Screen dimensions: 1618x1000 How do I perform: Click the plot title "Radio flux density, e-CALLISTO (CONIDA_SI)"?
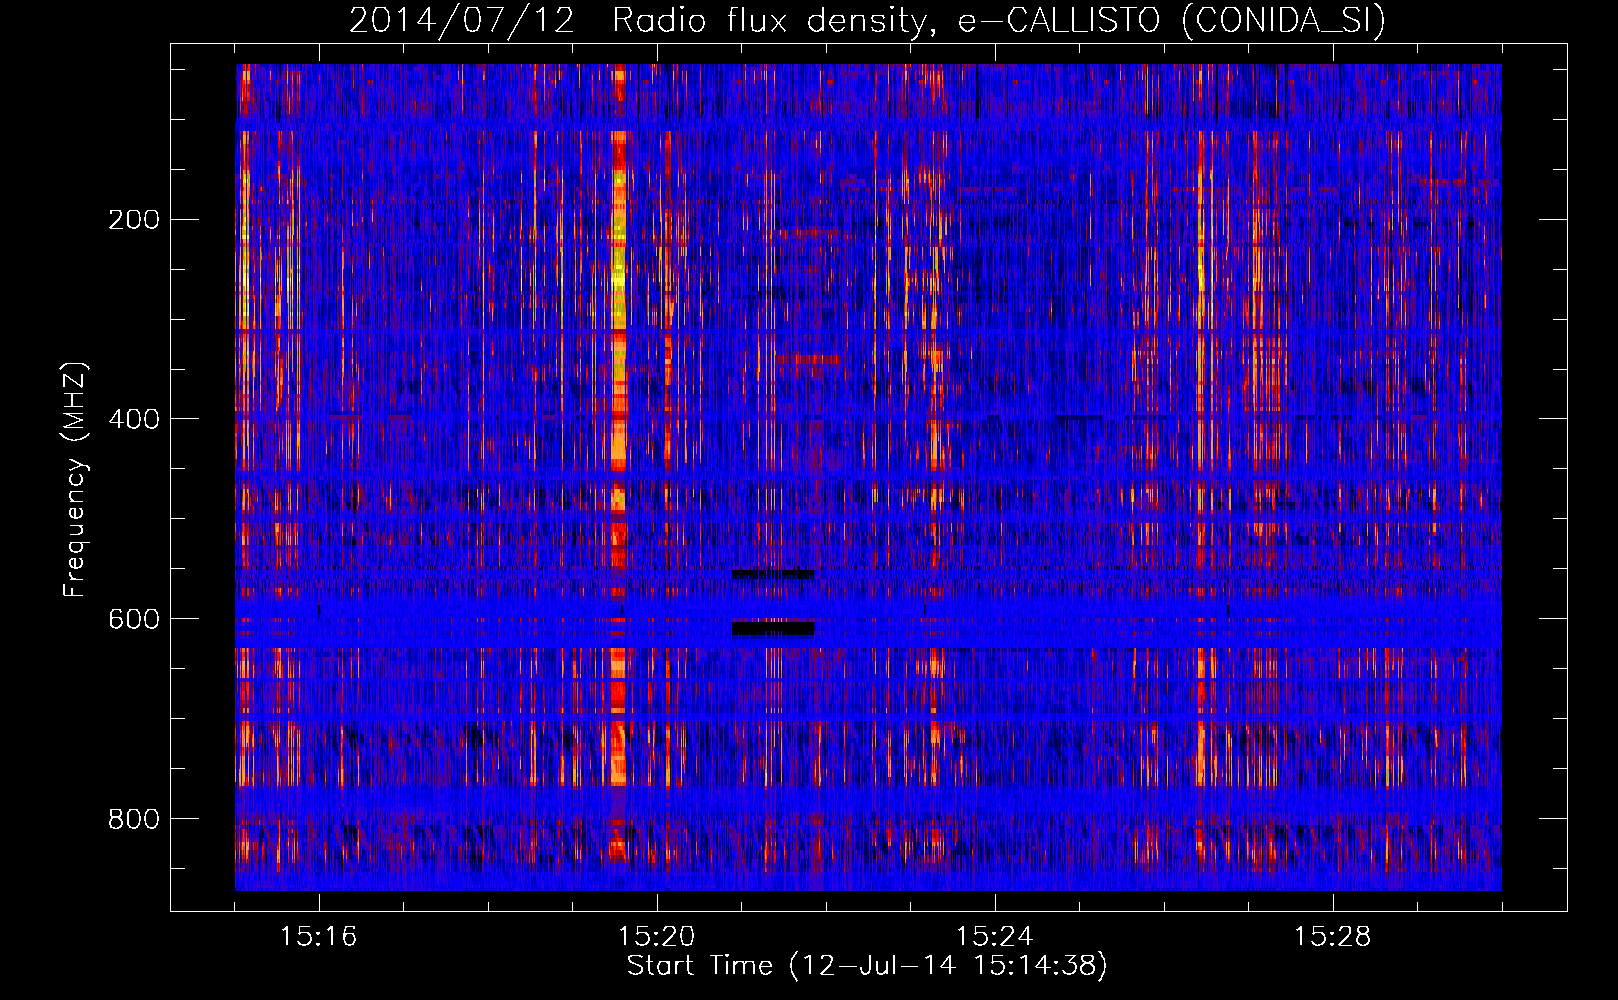click(999, 20)
